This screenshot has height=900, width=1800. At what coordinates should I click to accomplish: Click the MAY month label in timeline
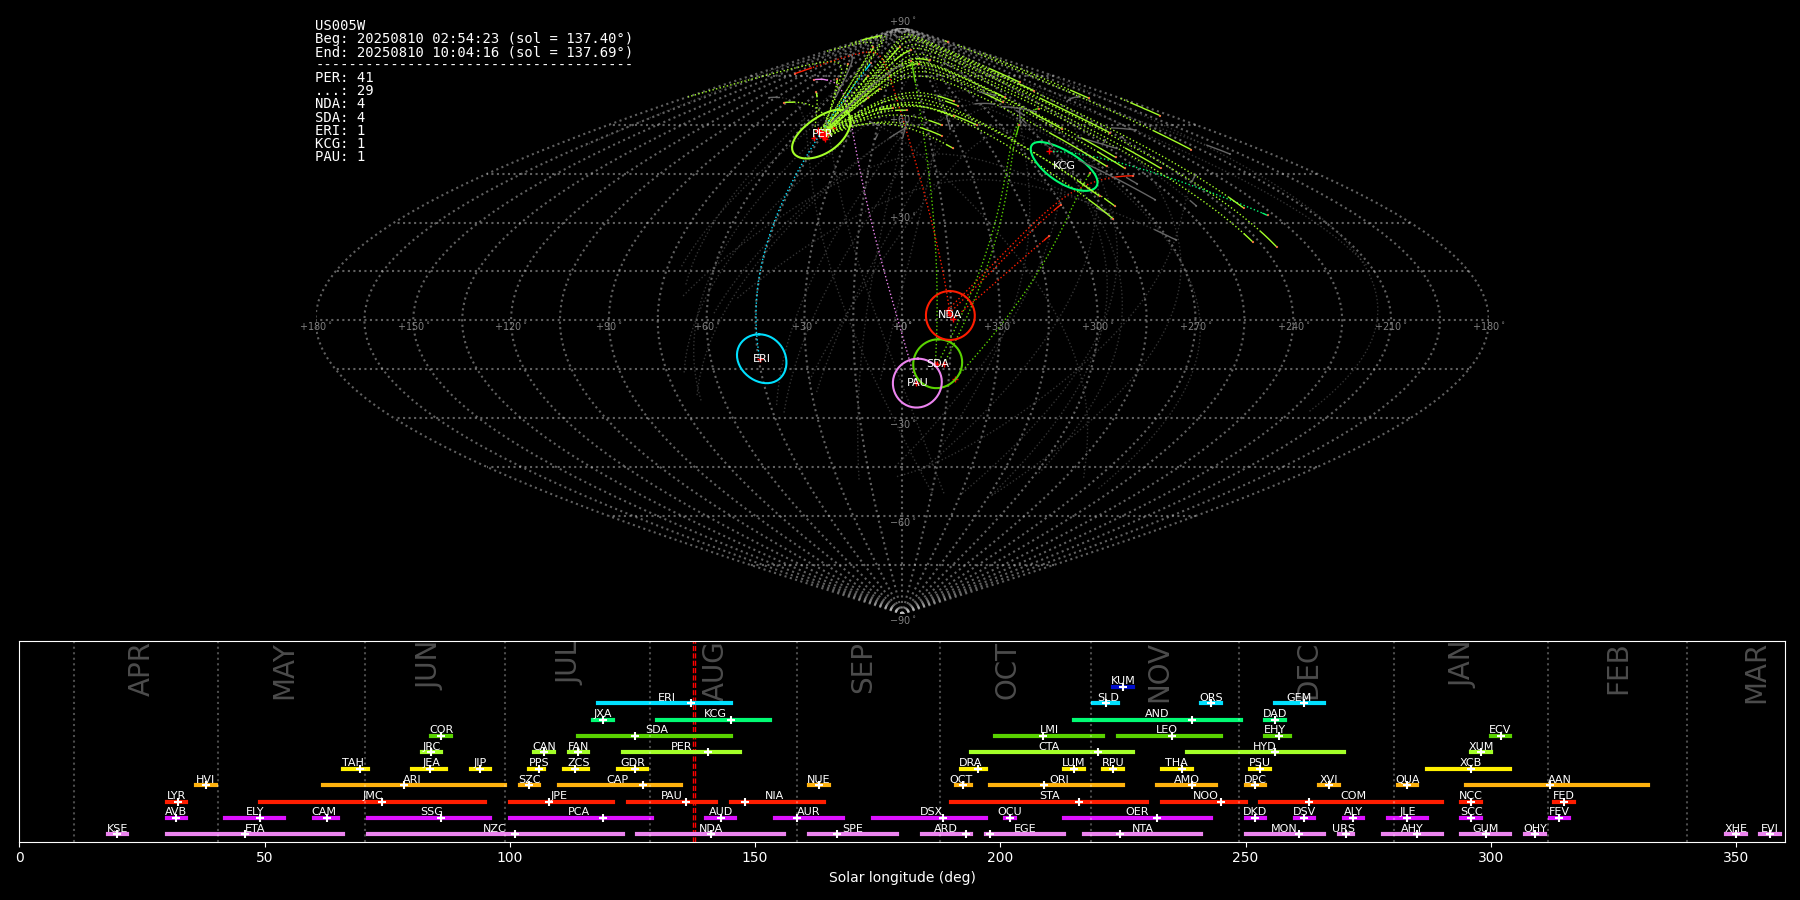point(284,673)
